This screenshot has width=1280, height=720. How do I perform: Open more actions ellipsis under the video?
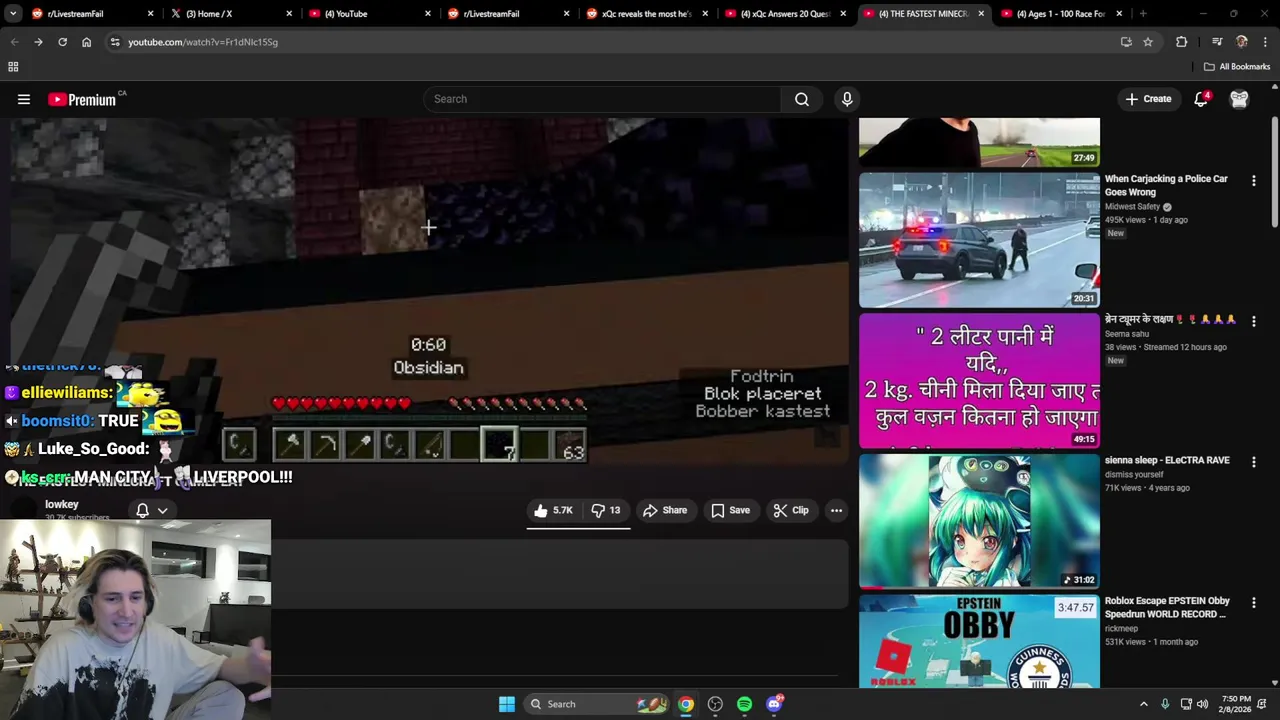pos(836,510)
